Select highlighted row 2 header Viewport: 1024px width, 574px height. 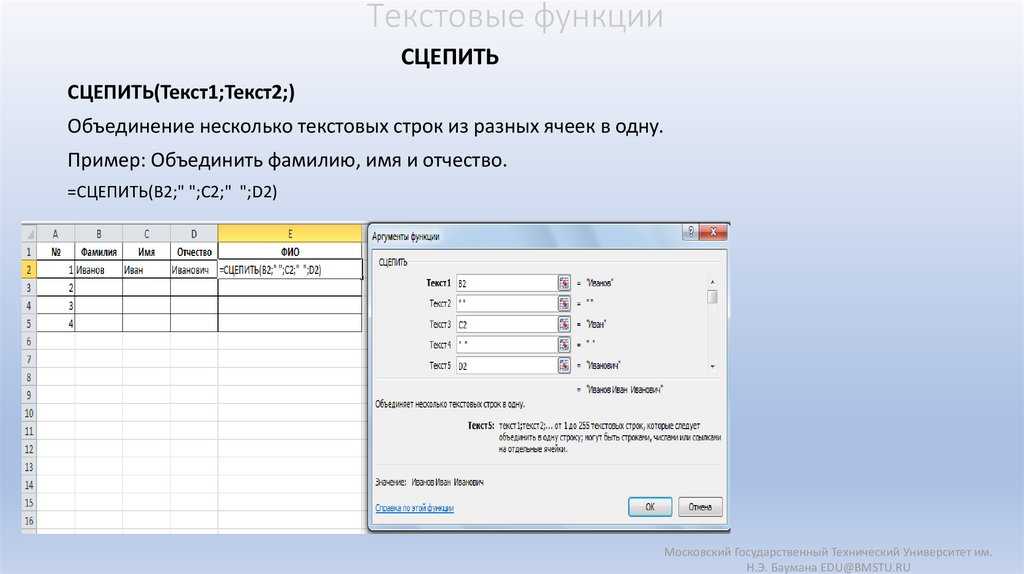click(29, 269)
